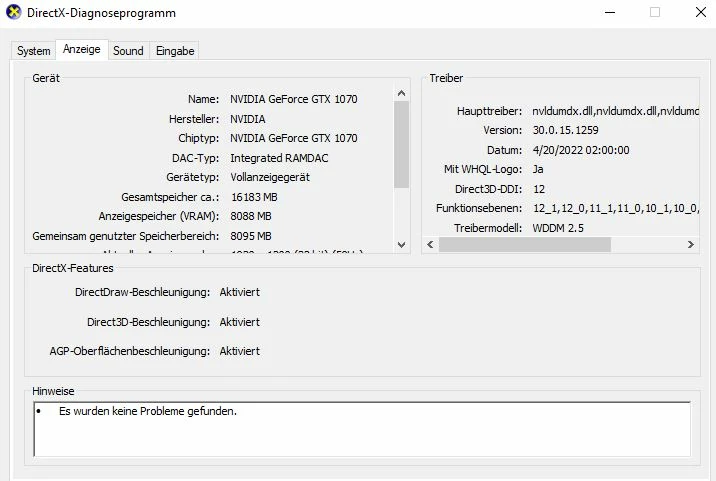Click the 'Funktionsebenen:' label

coord(479,208)
